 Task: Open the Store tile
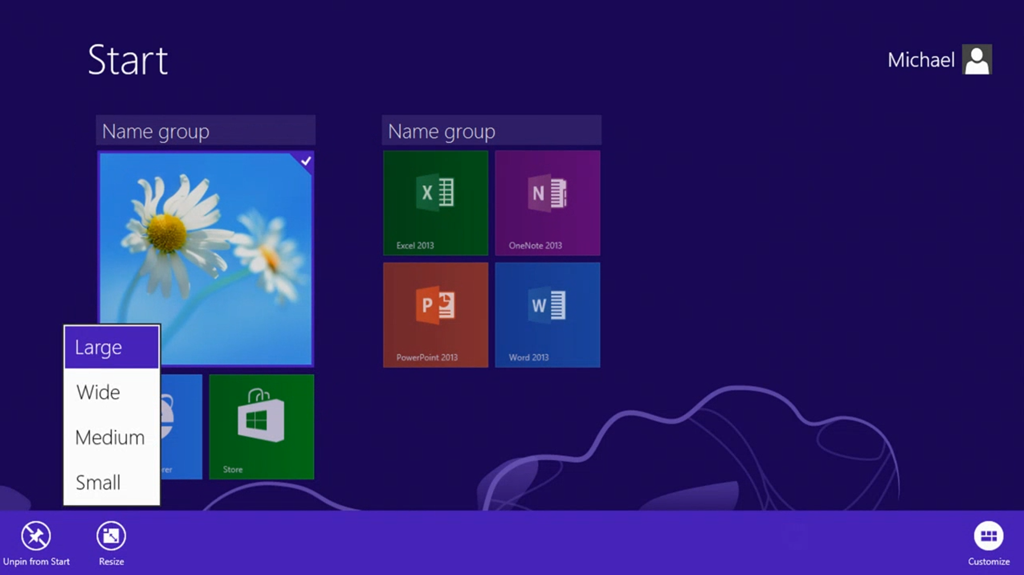[x=261, y=427]
